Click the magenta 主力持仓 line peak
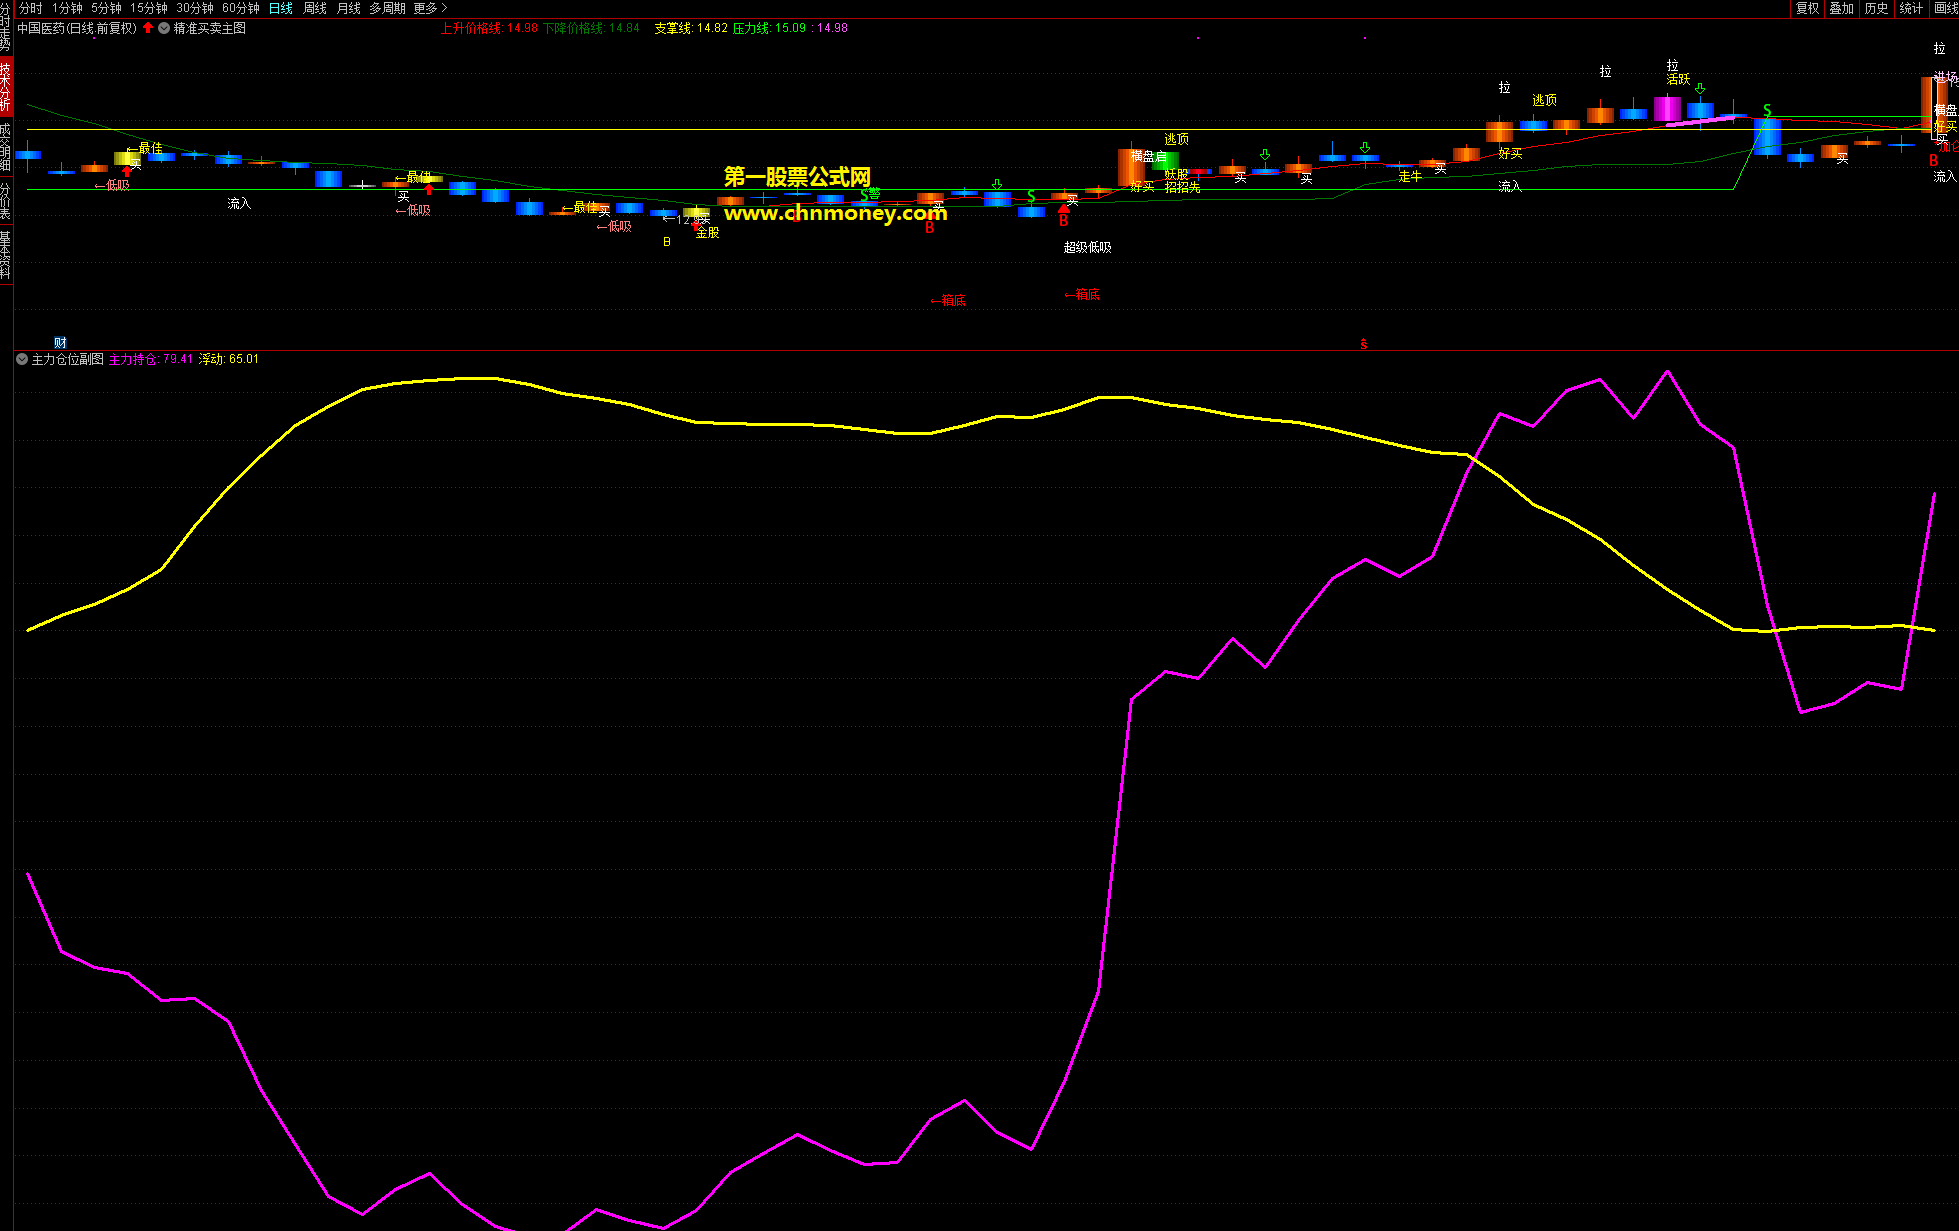The height and width of the screenshot is (1231, 1959). 1667,373
